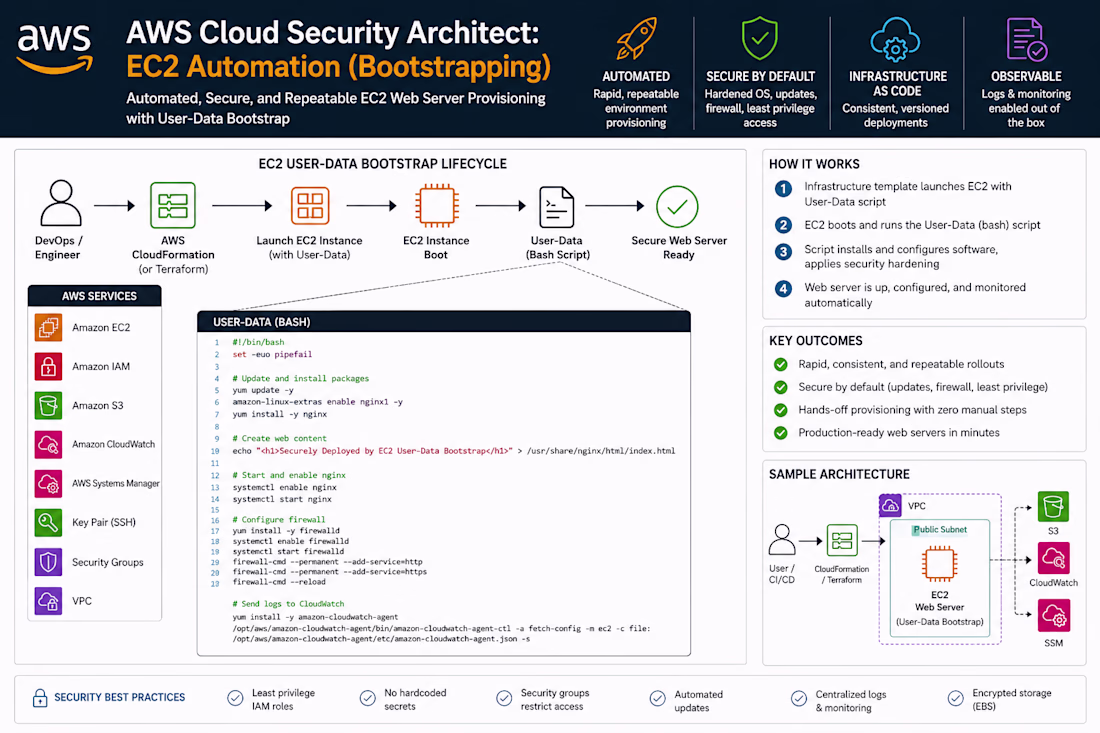The height and width of the screenshot is (733, 1100).
Task: Click the CloudWatch icon in Sample Architecture
Action: pyautogui.click(x=1053, y=558)
